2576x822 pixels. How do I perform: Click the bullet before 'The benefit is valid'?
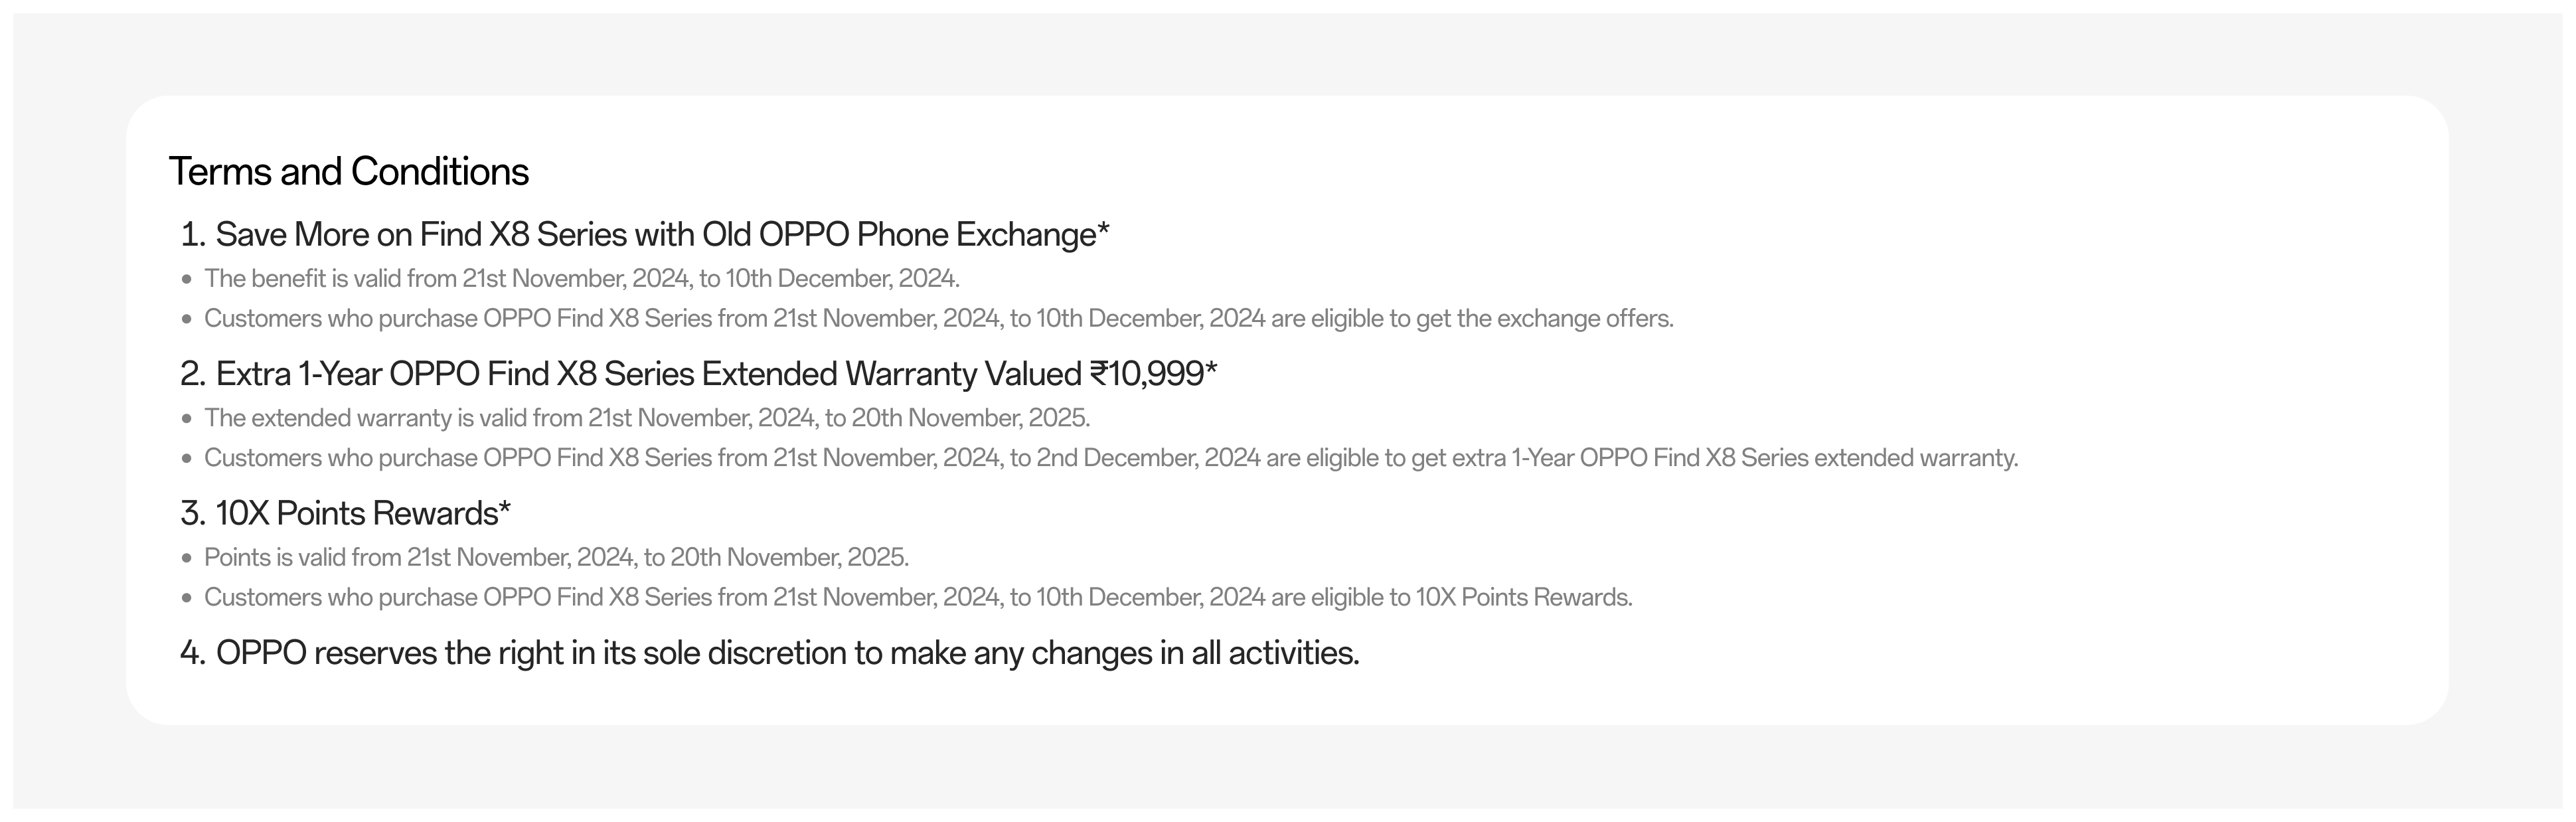click(x=186, y=280)
